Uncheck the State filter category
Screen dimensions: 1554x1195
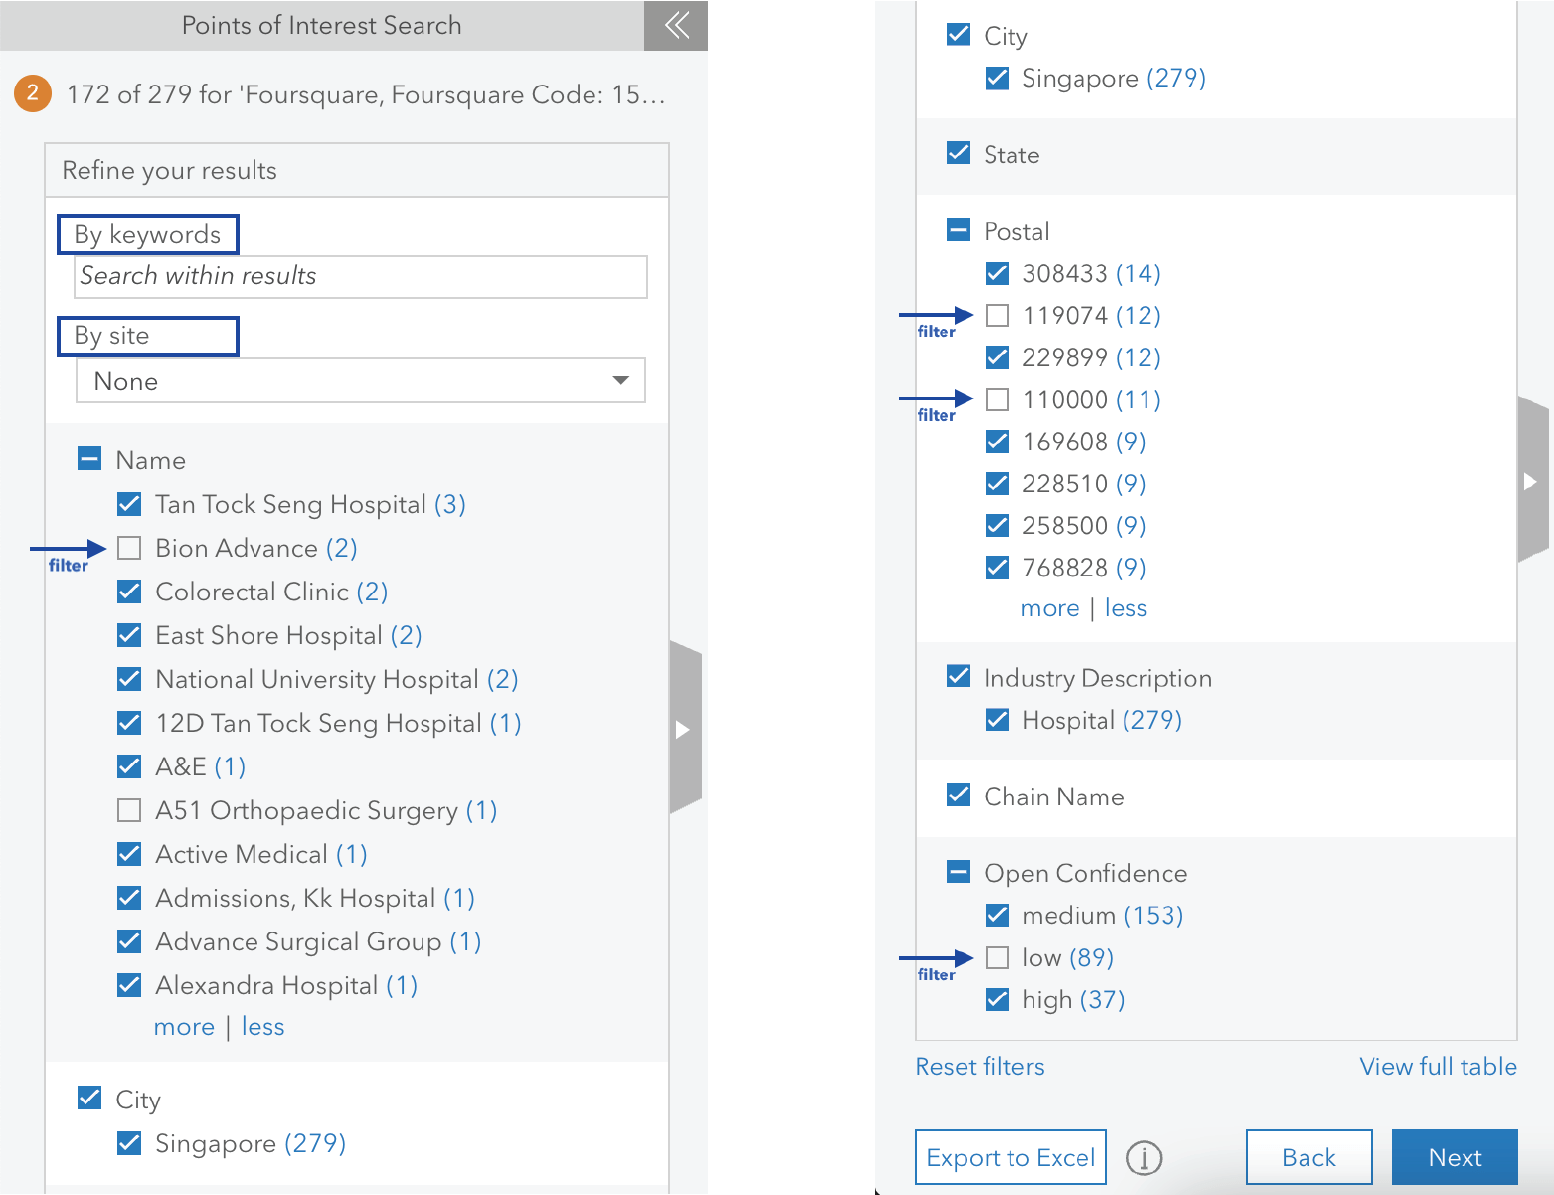tap(957, 152)
